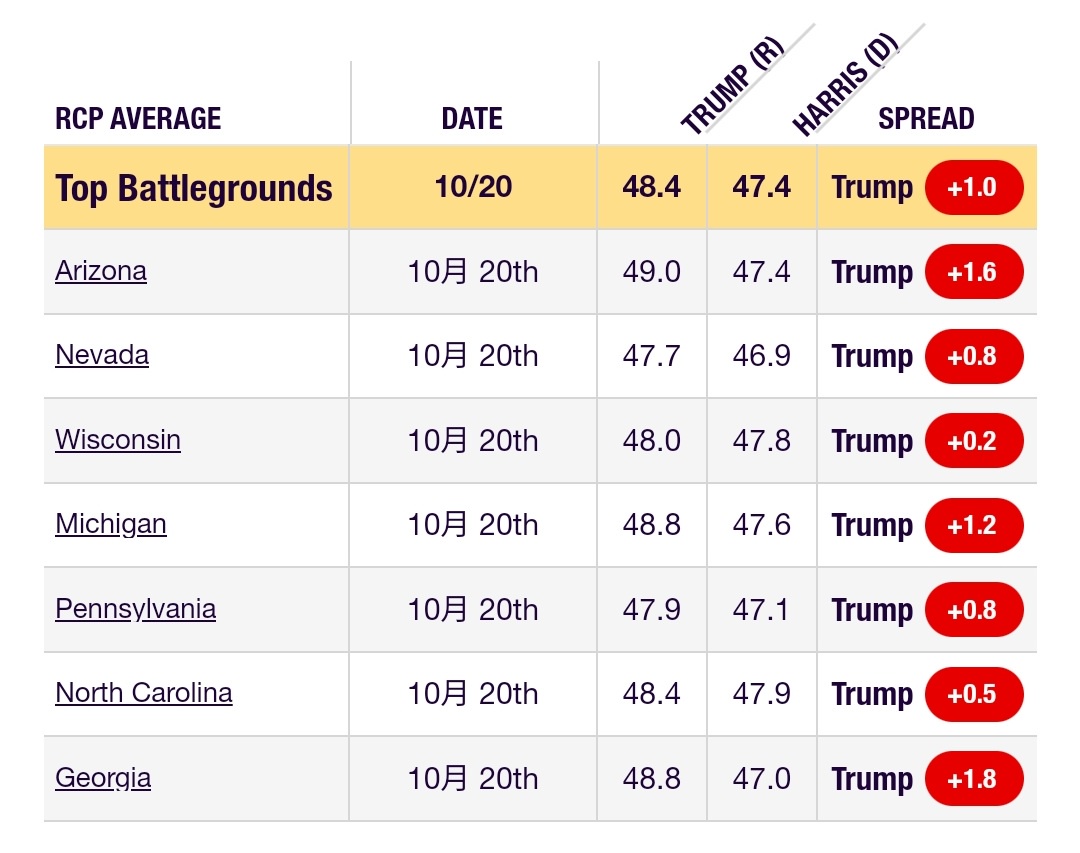Click the Top Battlegrounds row title
Image resolution: width=1080 pixels, height=853 pixels.
coord(194,188)
